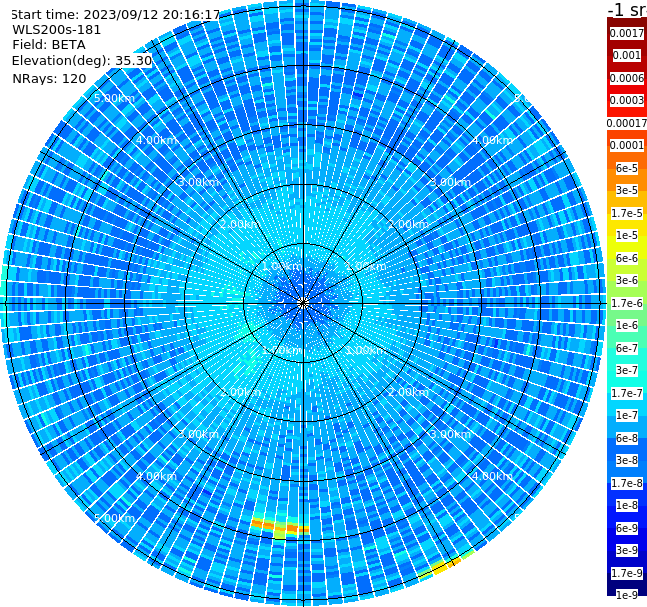Select the 0.001 colorbar tick label
Viewport: 647px width, 607px height.
tap(627, 55)
